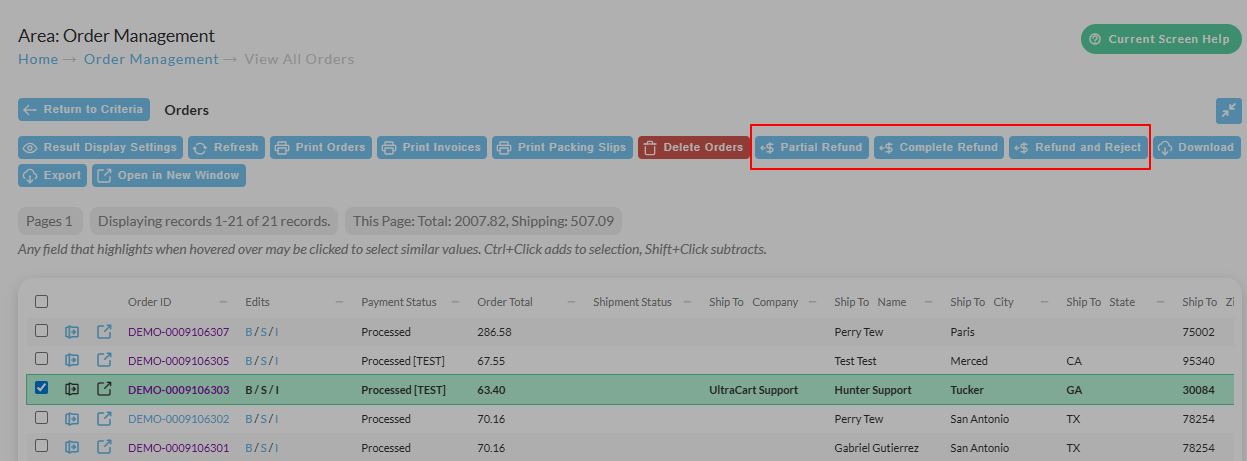Click the Paris ship-to city cell
Image resolution: width=1247 pixels, height=461 pixels.
[962, 331]
